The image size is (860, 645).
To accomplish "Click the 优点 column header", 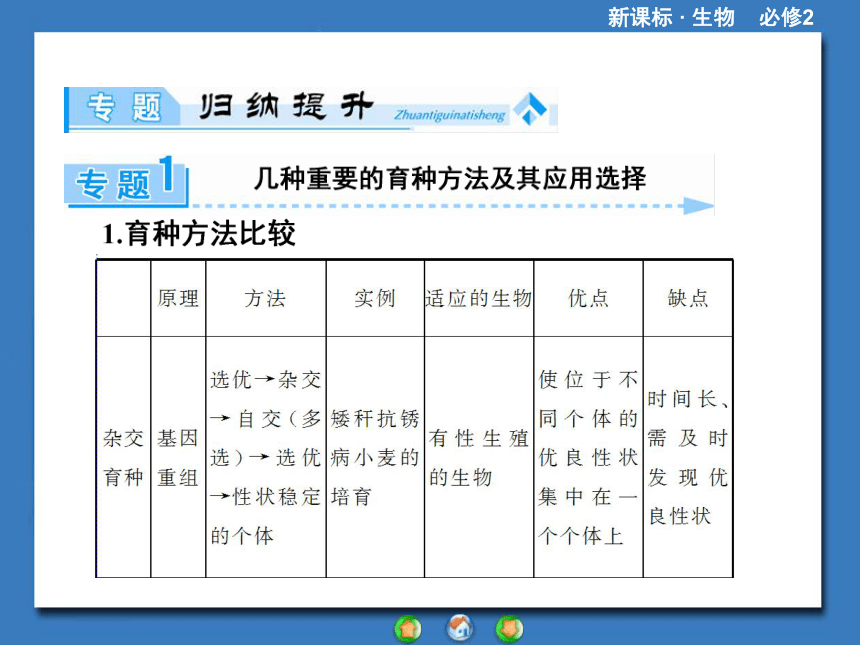I will [588, 298].
